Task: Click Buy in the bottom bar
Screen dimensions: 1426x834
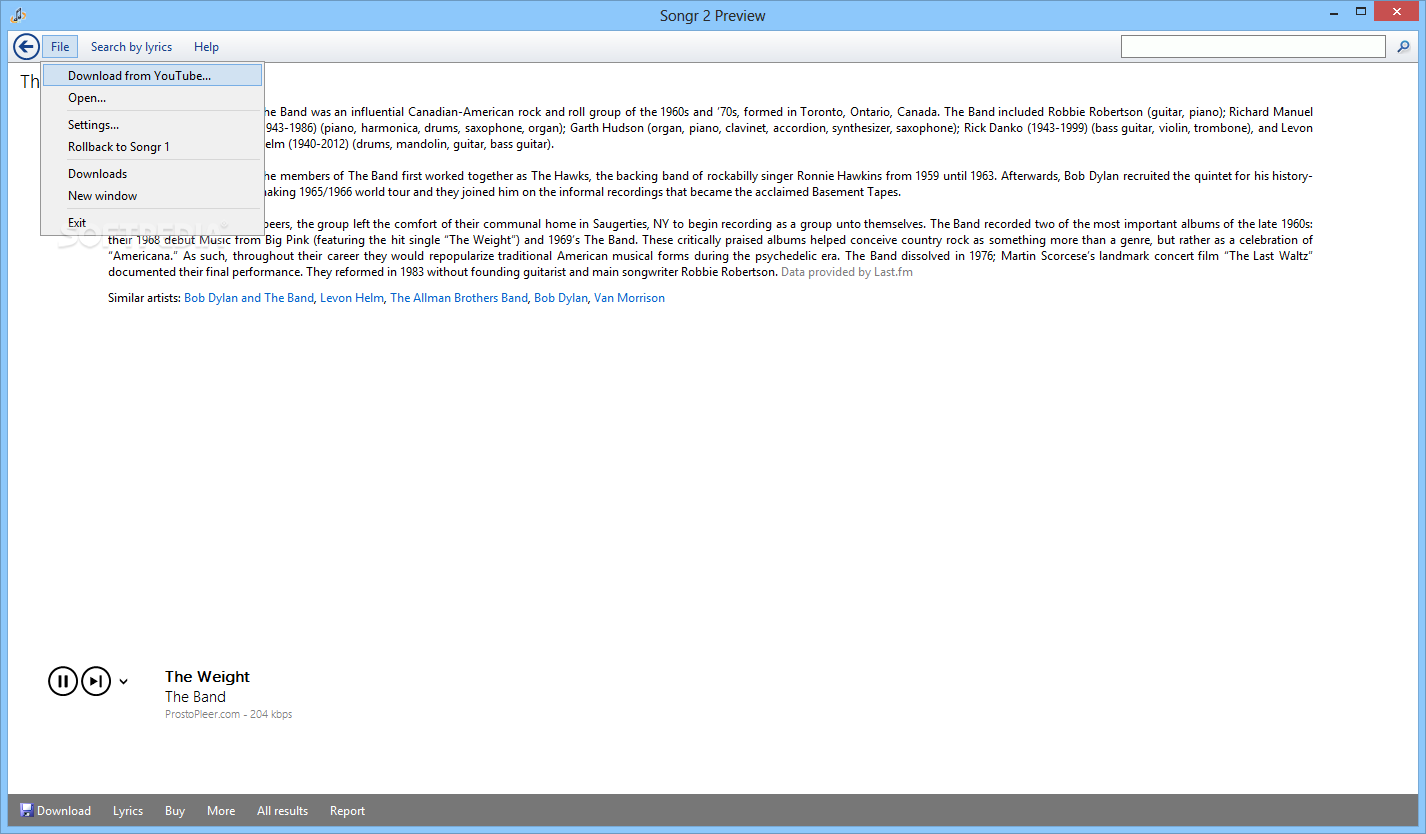Action: (175, 811)
